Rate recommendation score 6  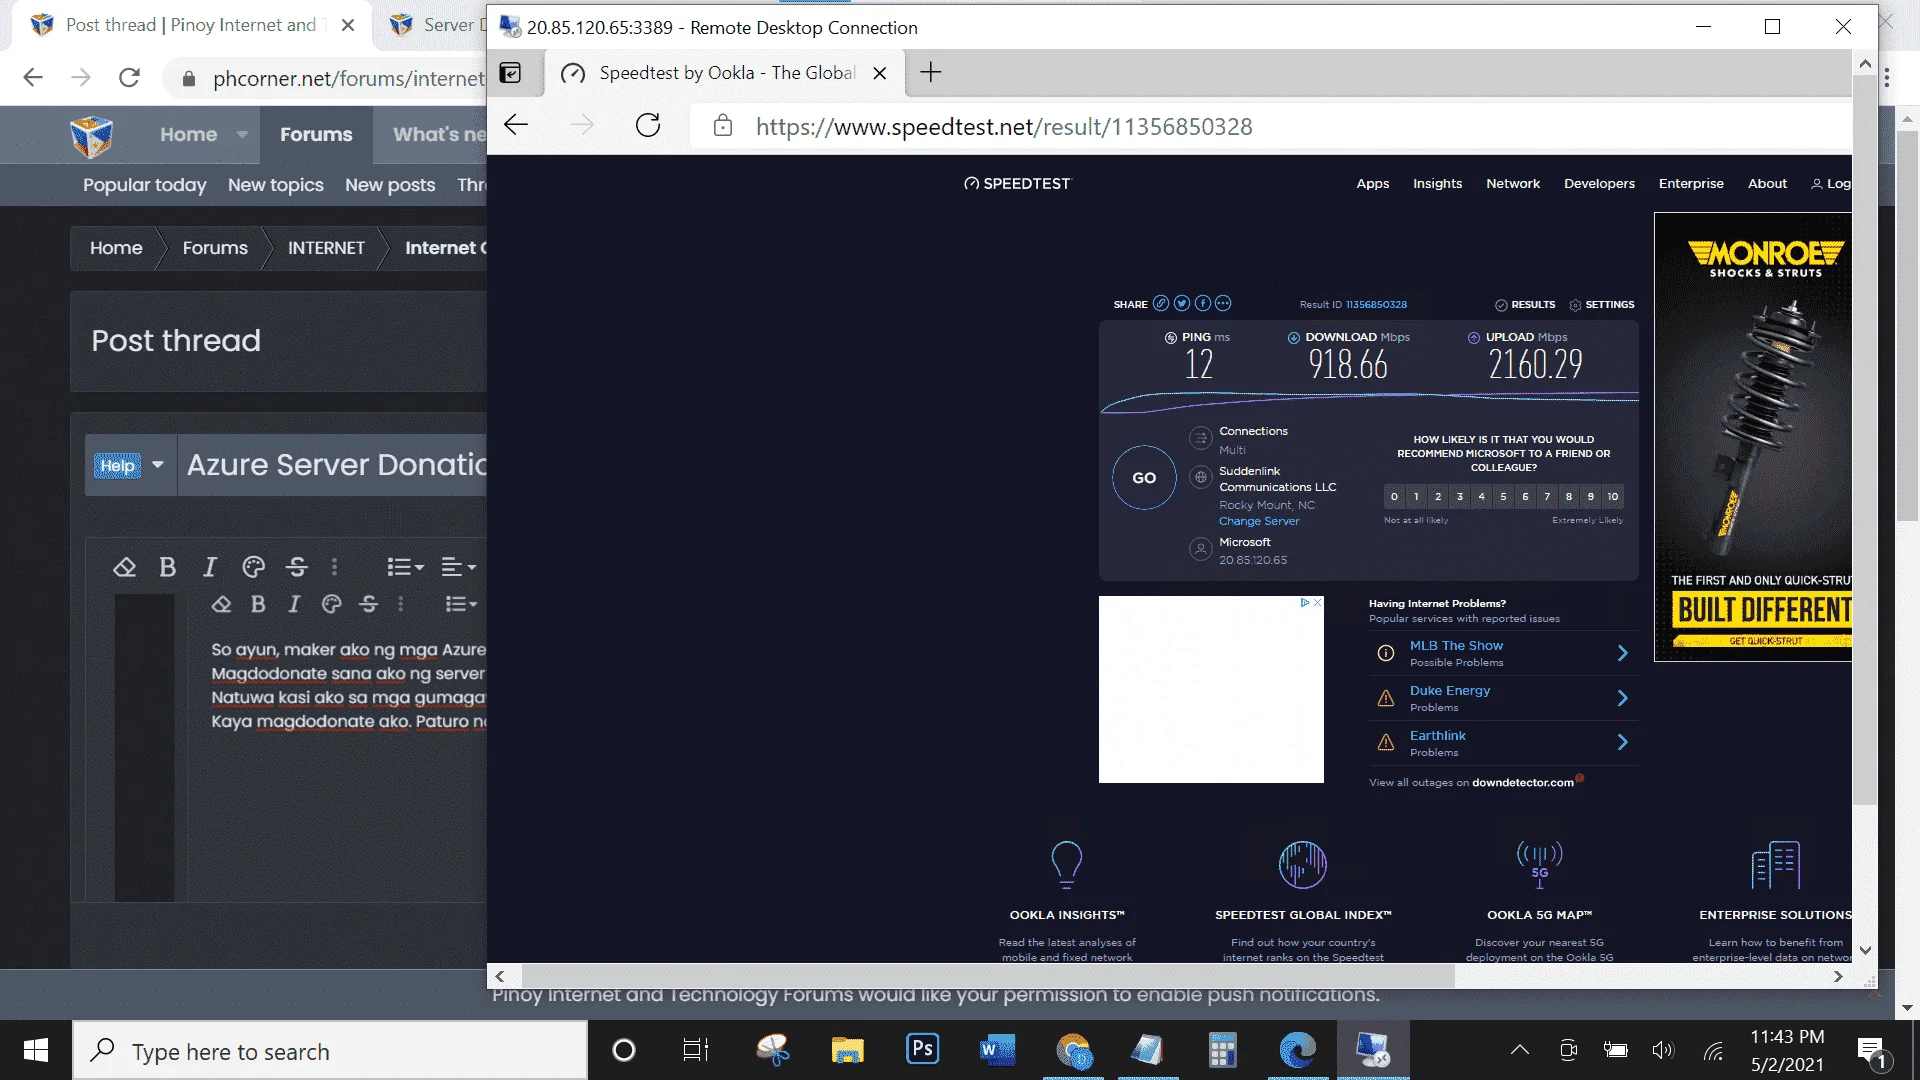1525,496
